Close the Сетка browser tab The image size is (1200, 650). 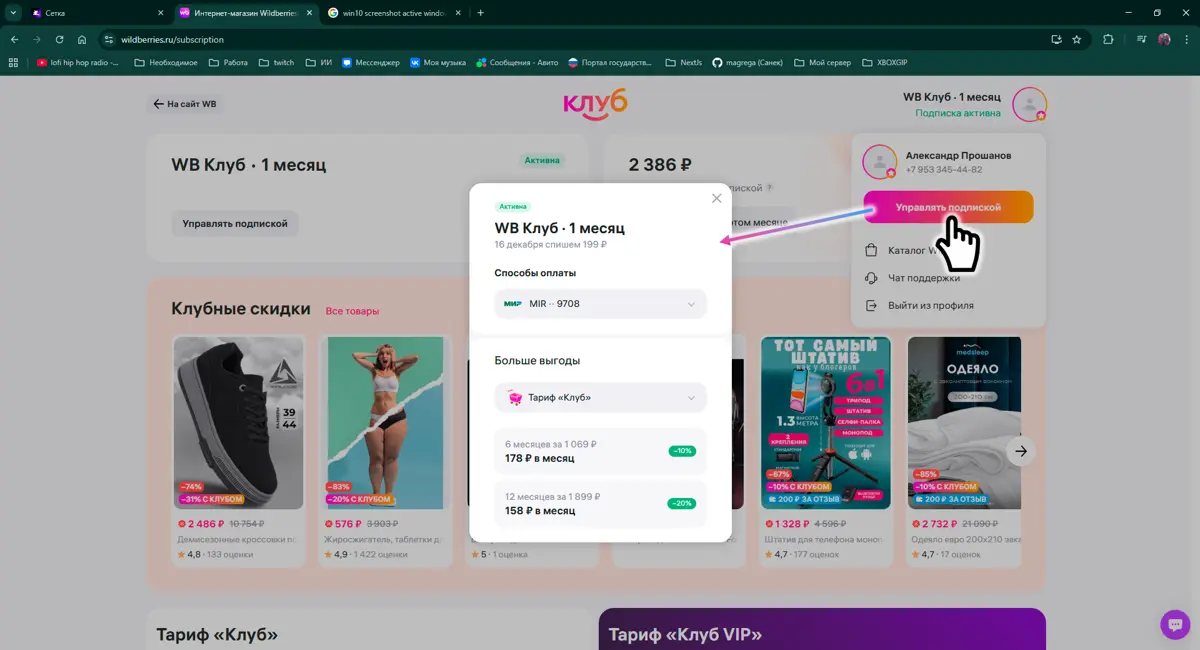160,13
